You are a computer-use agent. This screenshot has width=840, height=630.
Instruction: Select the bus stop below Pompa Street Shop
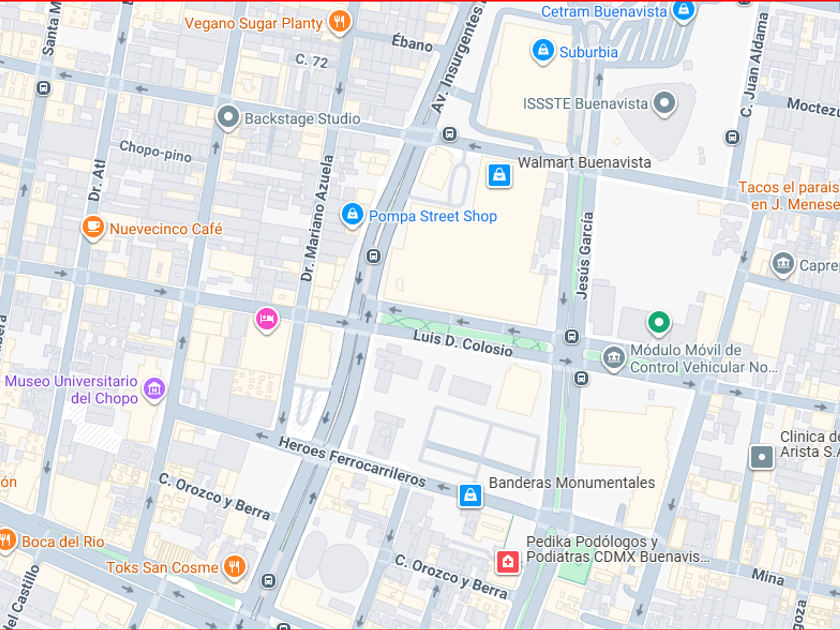click(x=373, y=256)
